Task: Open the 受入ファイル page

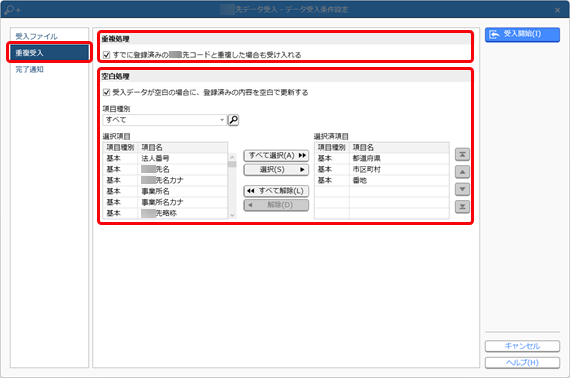Action: point(36,36)
